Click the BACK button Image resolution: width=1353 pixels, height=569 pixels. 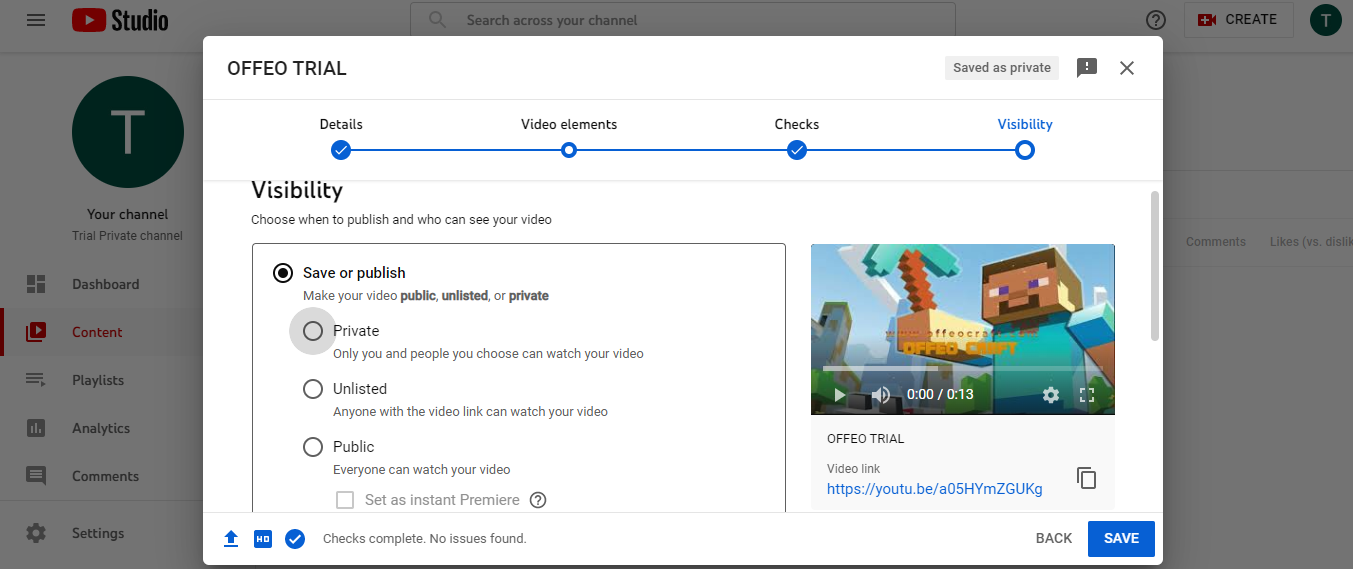pyautogui.click(x=1054, y=538)
